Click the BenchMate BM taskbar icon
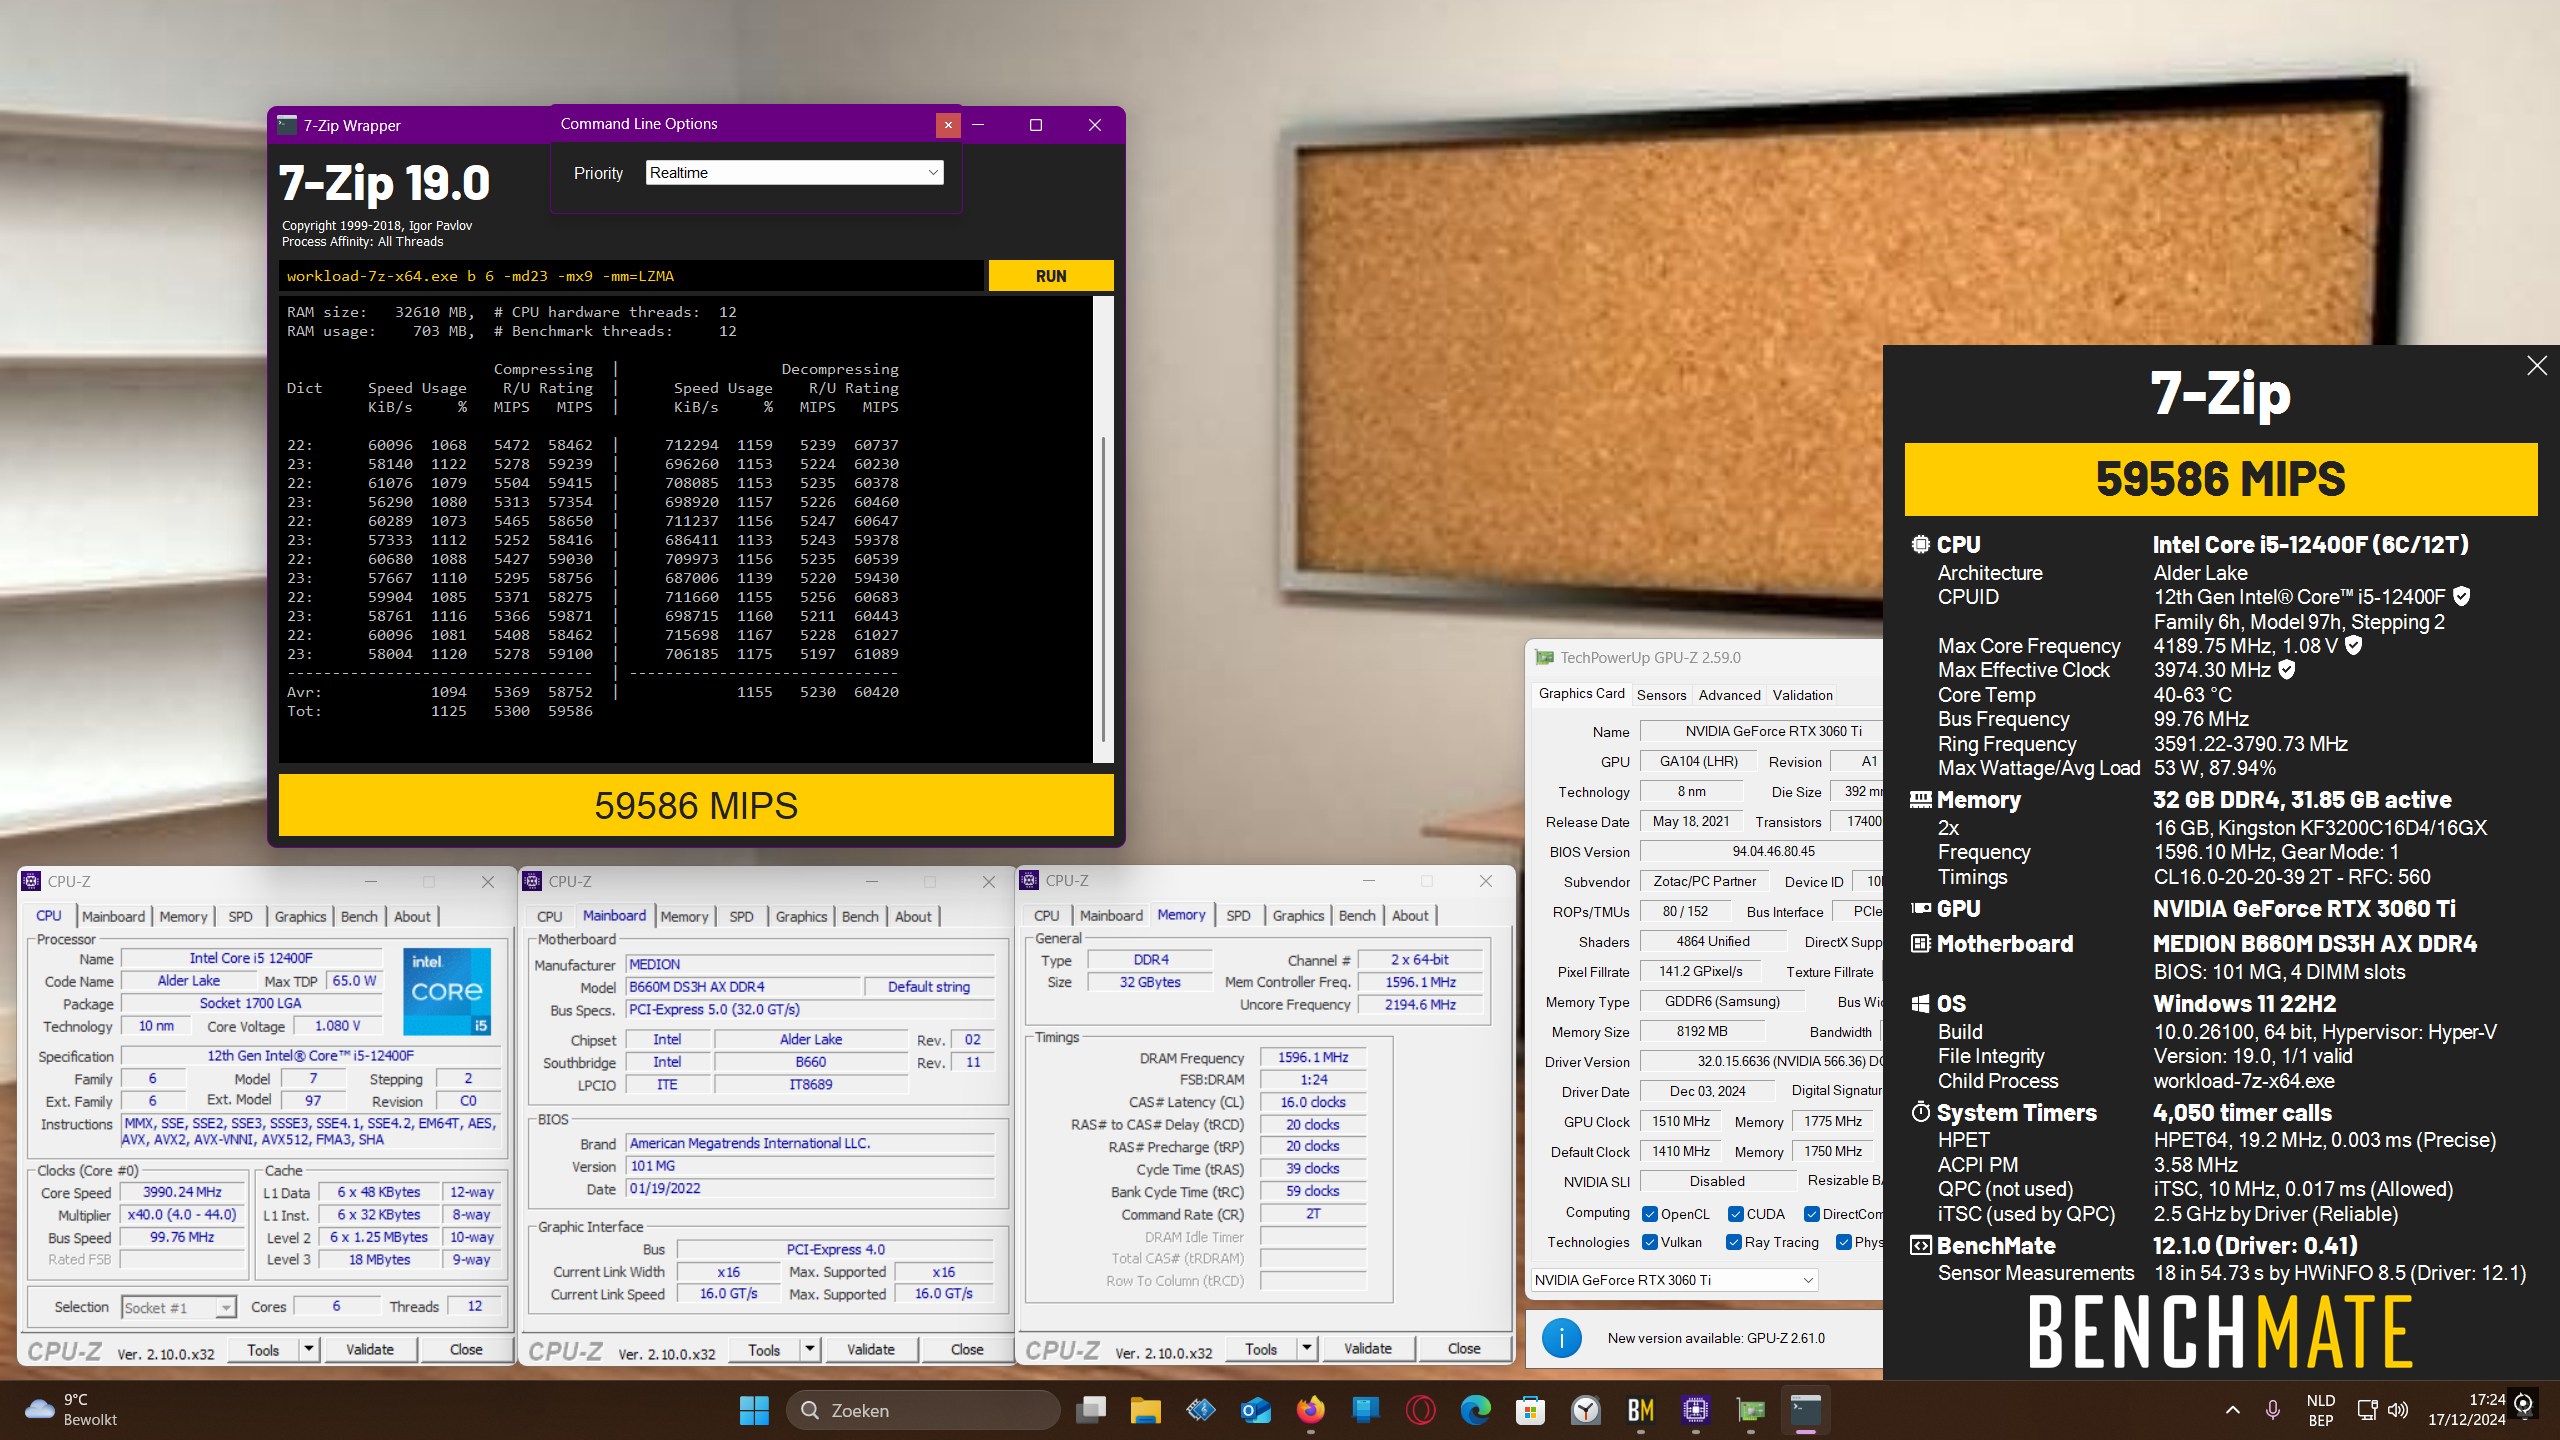Screen dimensions: 2560x1440 coord(1640,1410)
